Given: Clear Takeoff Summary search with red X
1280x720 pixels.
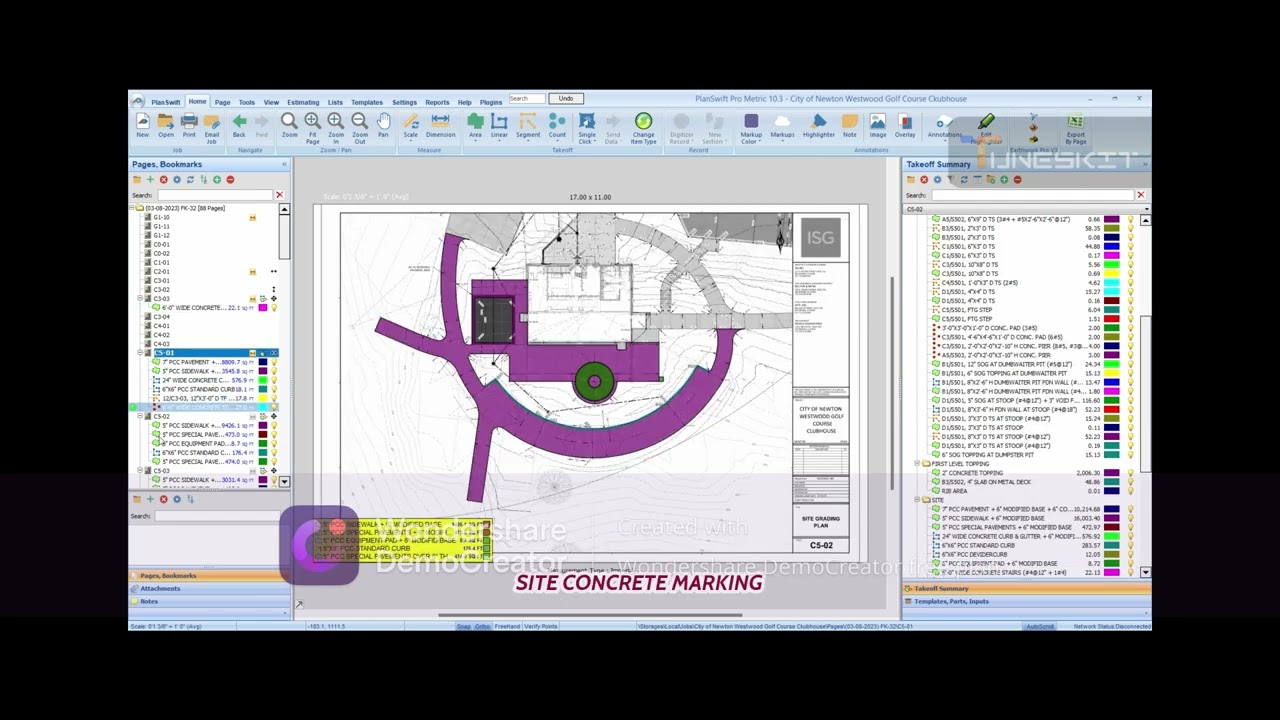Looking at the screenshot, I should pyautogui.click(x=1140, y=195).
